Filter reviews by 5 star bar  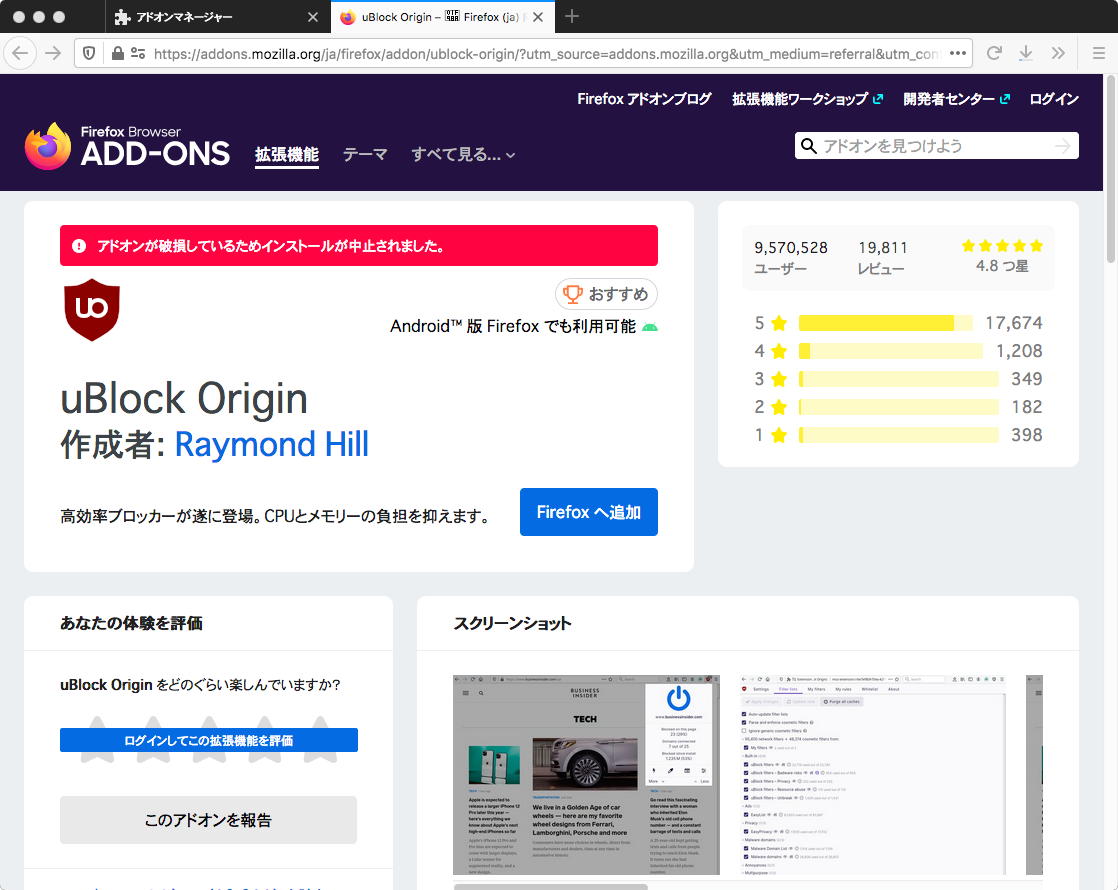(x=885, y=323)
